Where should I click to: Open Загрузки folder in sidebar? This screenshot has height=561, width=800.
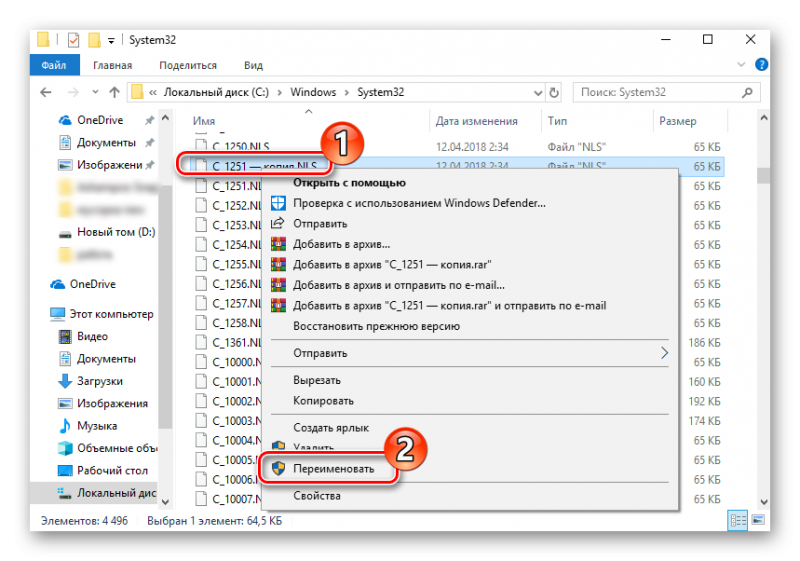[x=99, y=381]
